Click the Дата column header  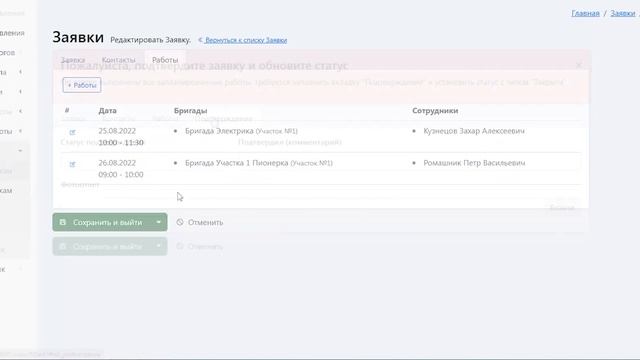[107, 111]
